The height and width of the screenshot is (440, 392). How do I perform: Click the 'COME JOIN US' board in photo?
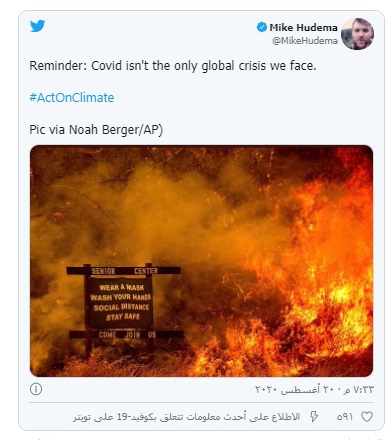pyautogui.click(x=127, y=335)
